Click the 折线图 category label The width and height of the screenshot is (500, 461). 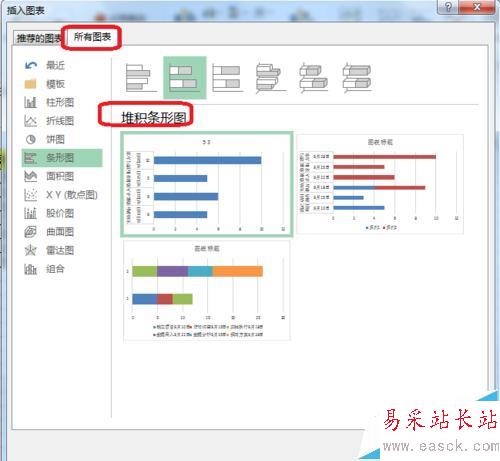60,121
